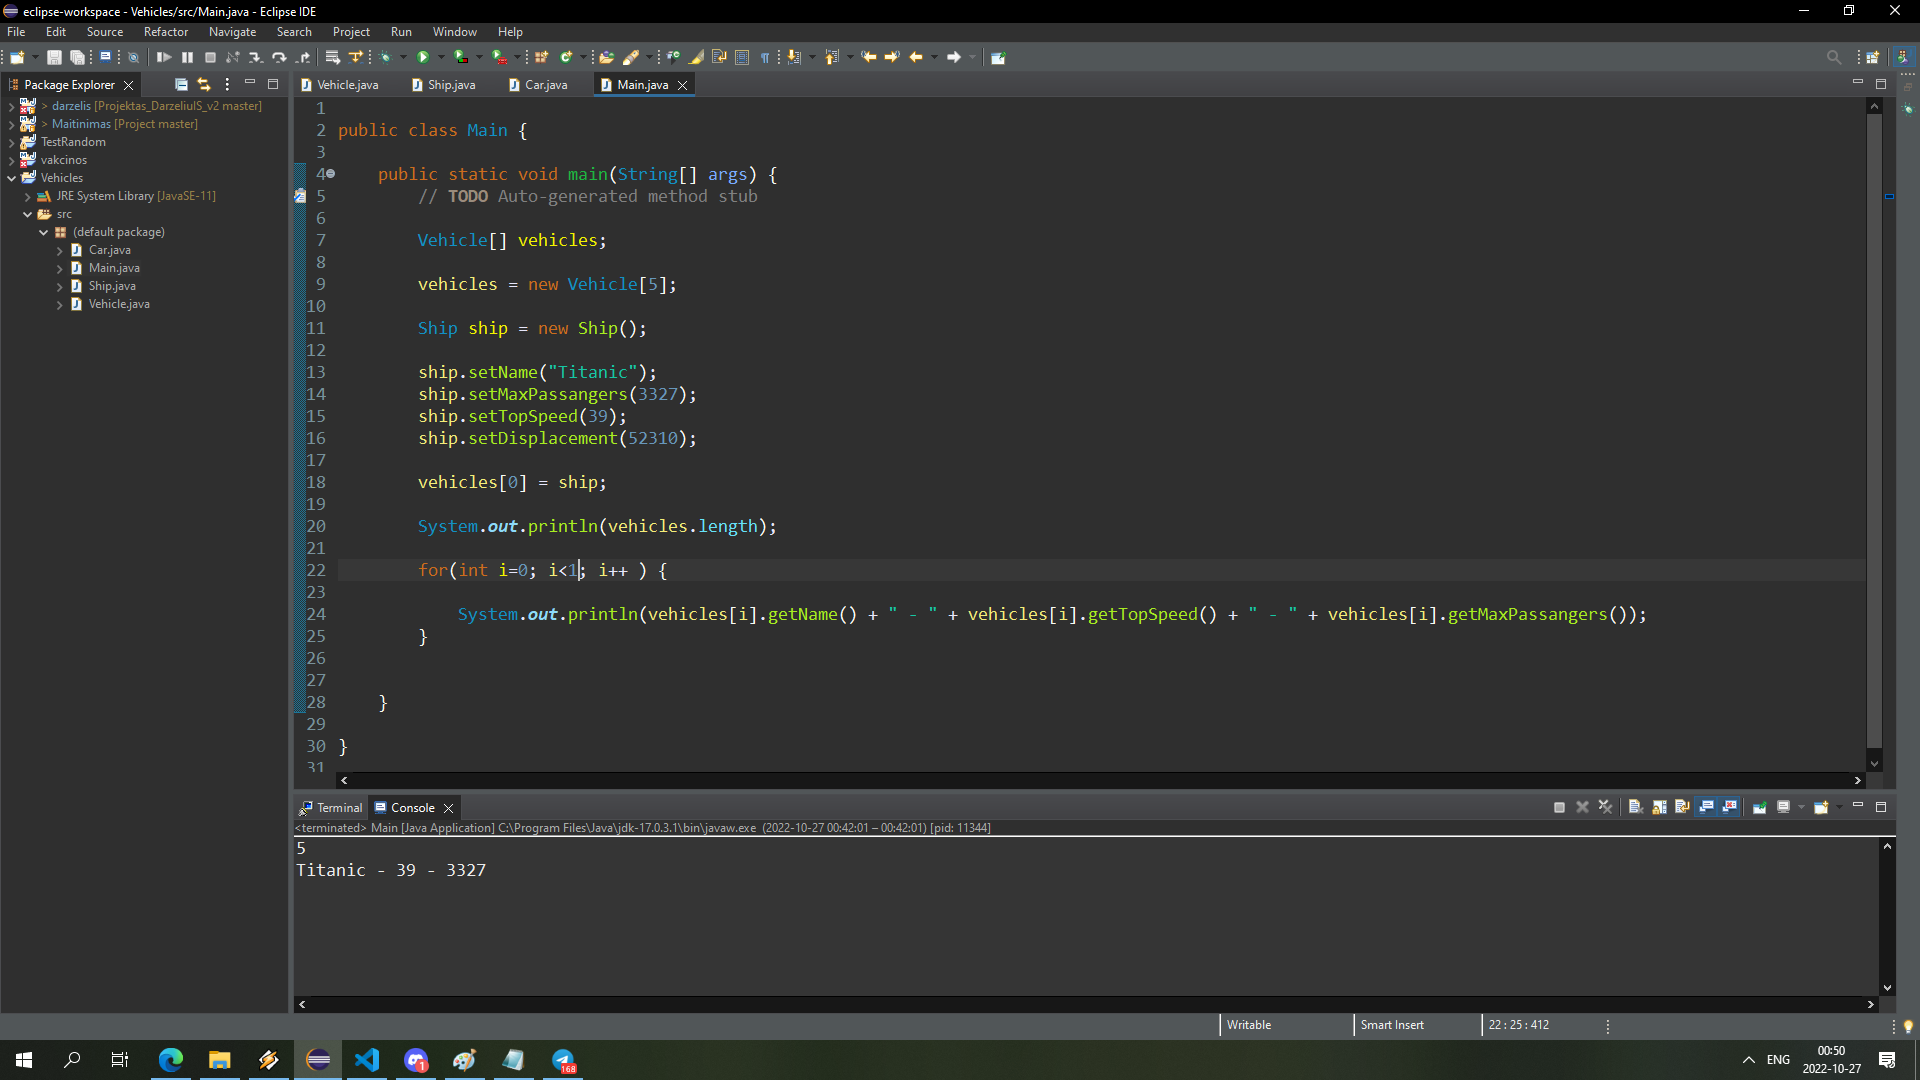Screen dimensions: 1920x1080
Task: Expand JRE System Library node
Action: coord(27,196)
